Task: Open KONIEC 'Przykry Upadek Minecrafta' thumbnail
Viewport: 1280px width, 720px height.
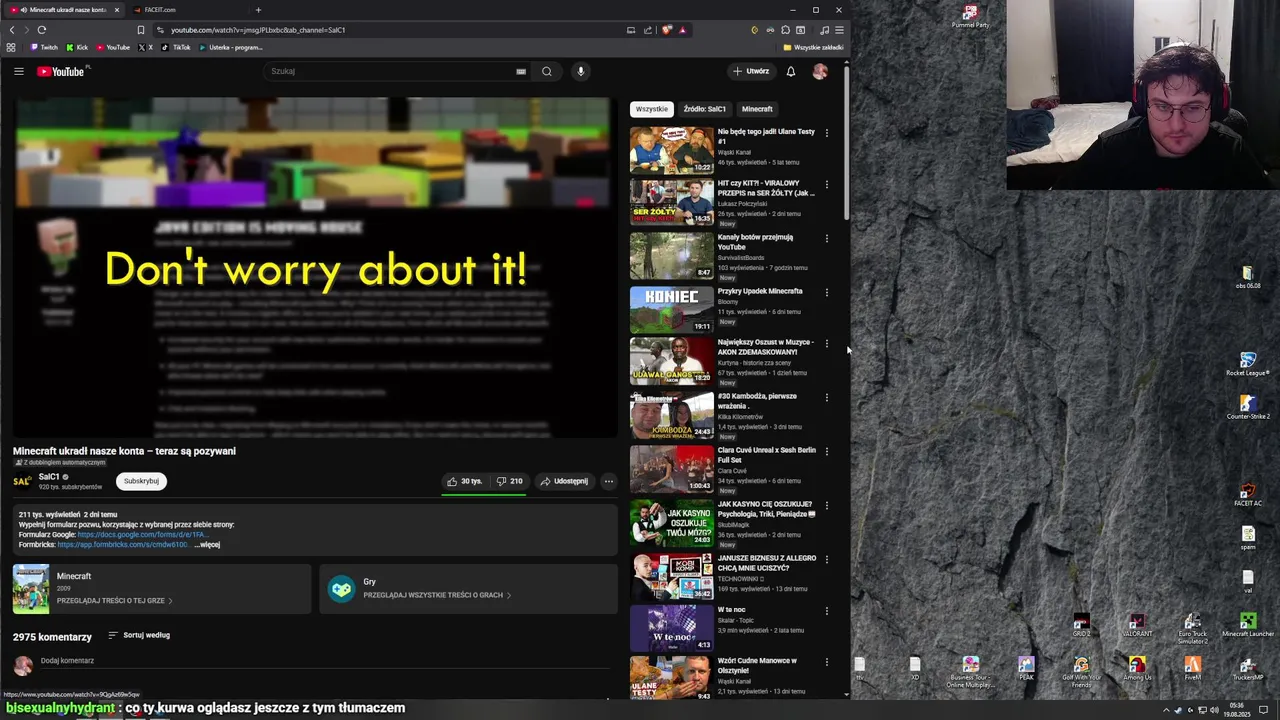Action: point(672,310)
